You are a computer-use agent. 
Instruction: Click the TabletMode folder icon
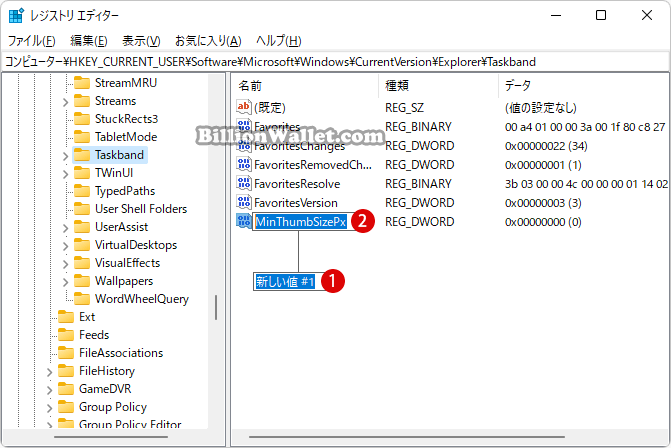[x=82, y=136]
